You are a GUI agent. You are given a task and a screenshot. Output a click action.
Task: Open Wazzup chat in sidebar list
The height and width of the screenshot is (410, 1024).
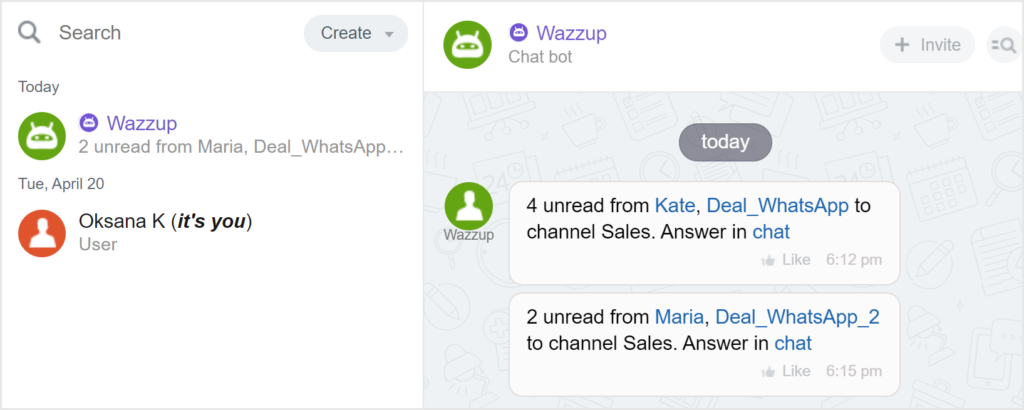click(x=240, y=135)
